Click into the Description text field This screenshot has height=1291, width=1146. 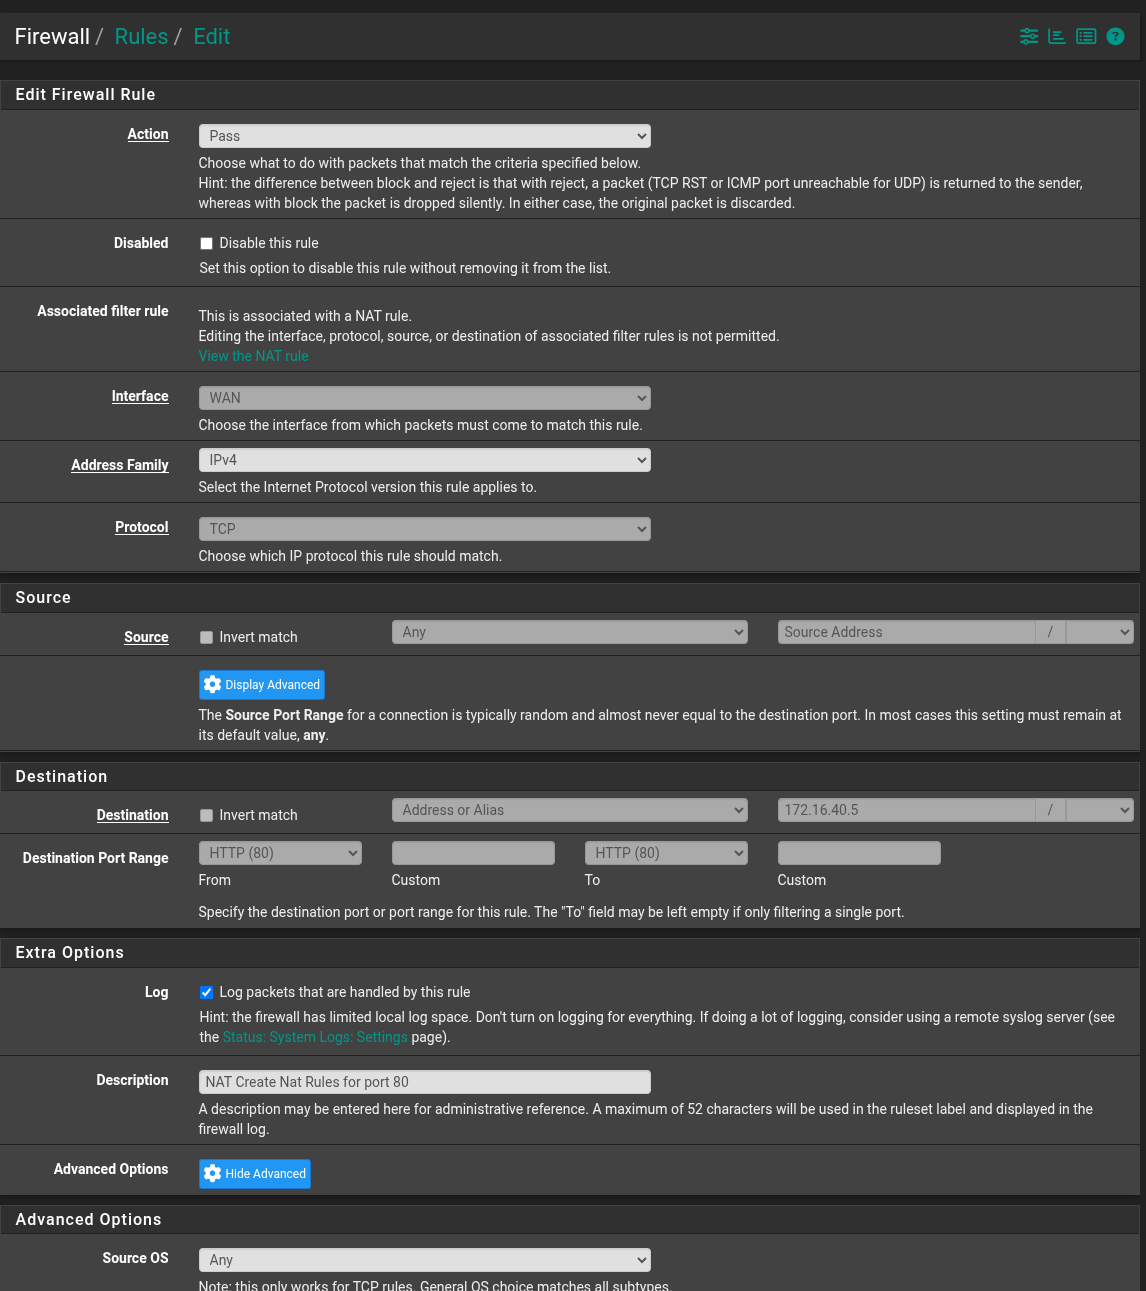coord(424,1082)
